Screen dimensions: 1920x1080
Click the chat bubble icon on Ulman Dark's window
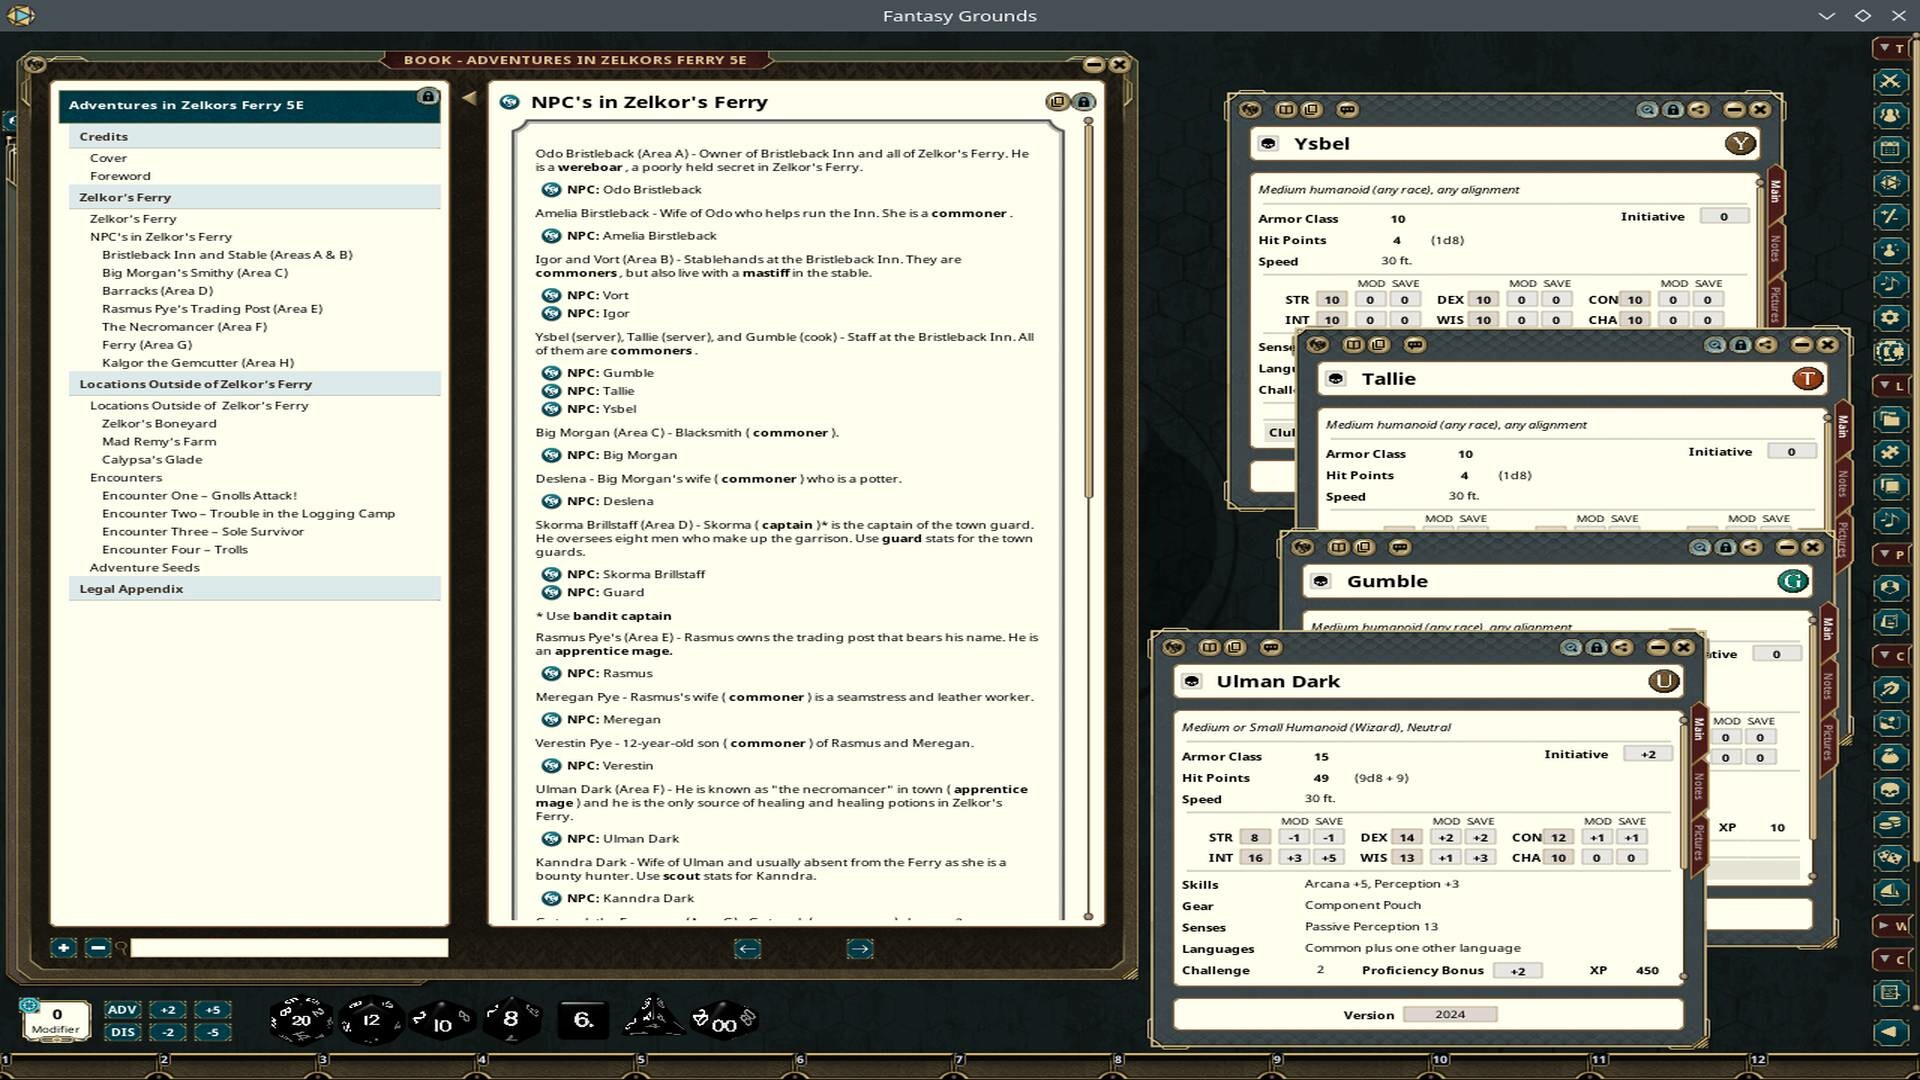click(x=1269, y=648)
